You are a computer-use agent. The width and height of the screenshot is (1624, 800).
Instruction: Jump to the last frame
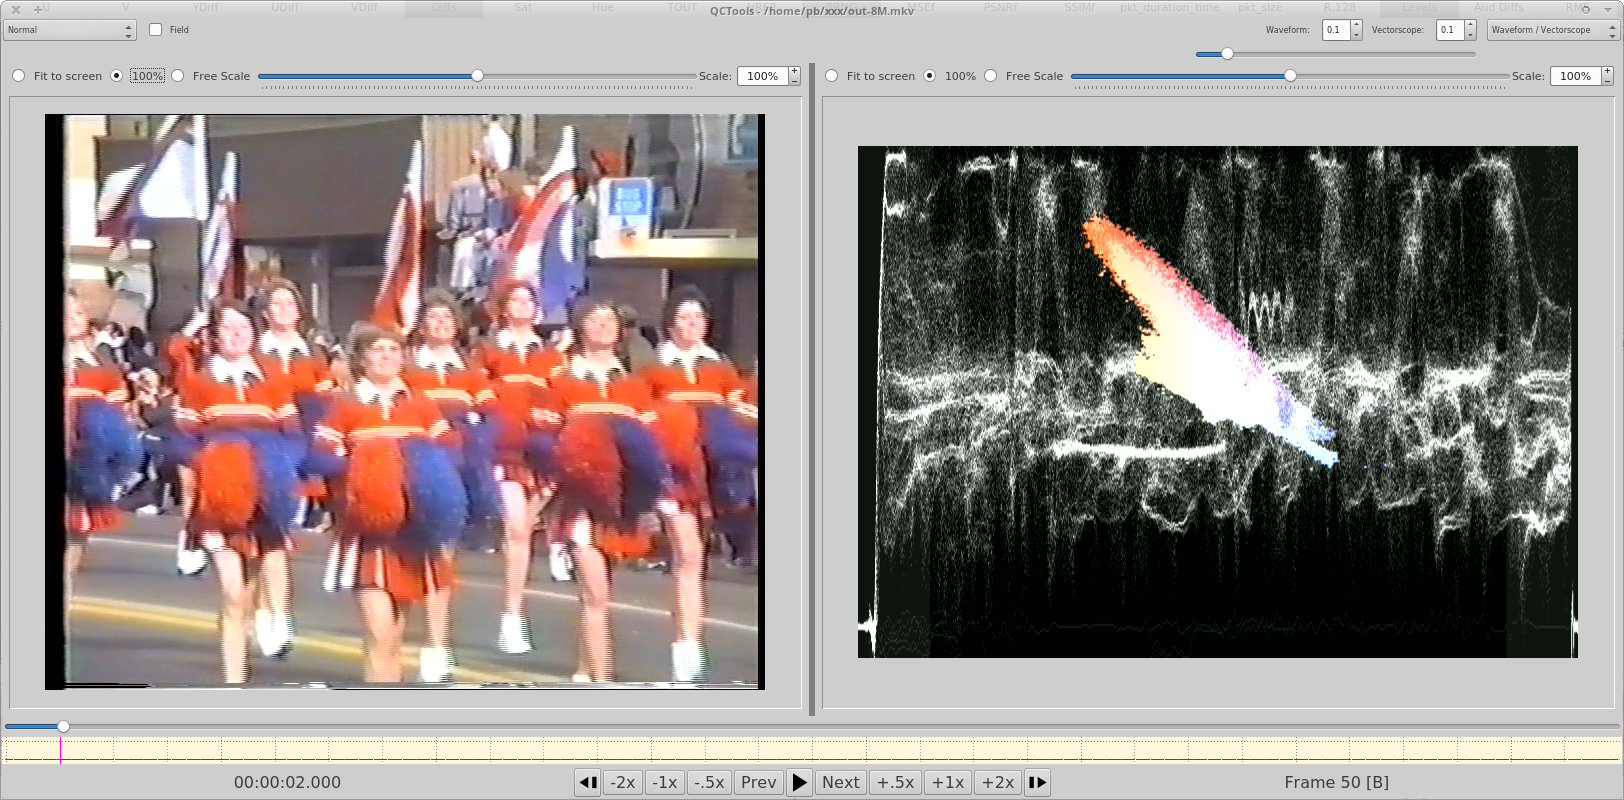pos(1037,782)
